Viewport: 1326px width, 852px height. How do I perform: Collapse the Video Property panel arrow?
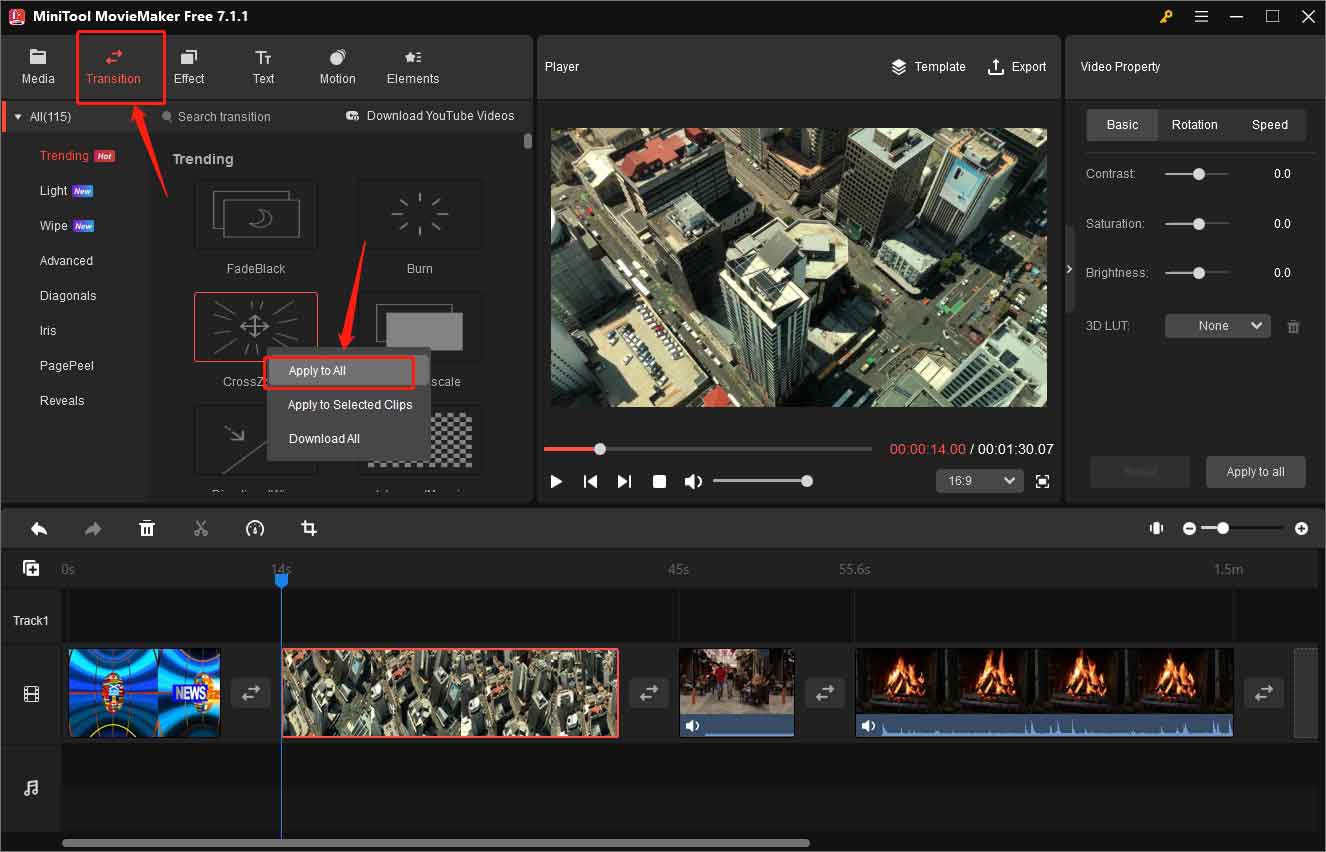(1070, 270)
